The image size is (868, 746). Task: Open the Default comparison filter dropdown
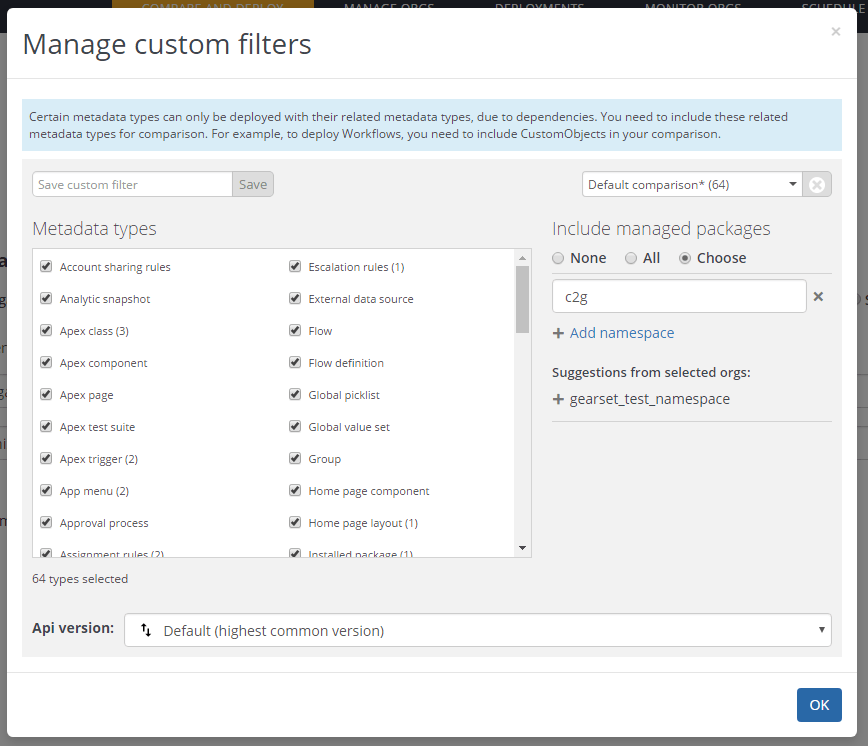pyautogui.click(x=692, y=185)
